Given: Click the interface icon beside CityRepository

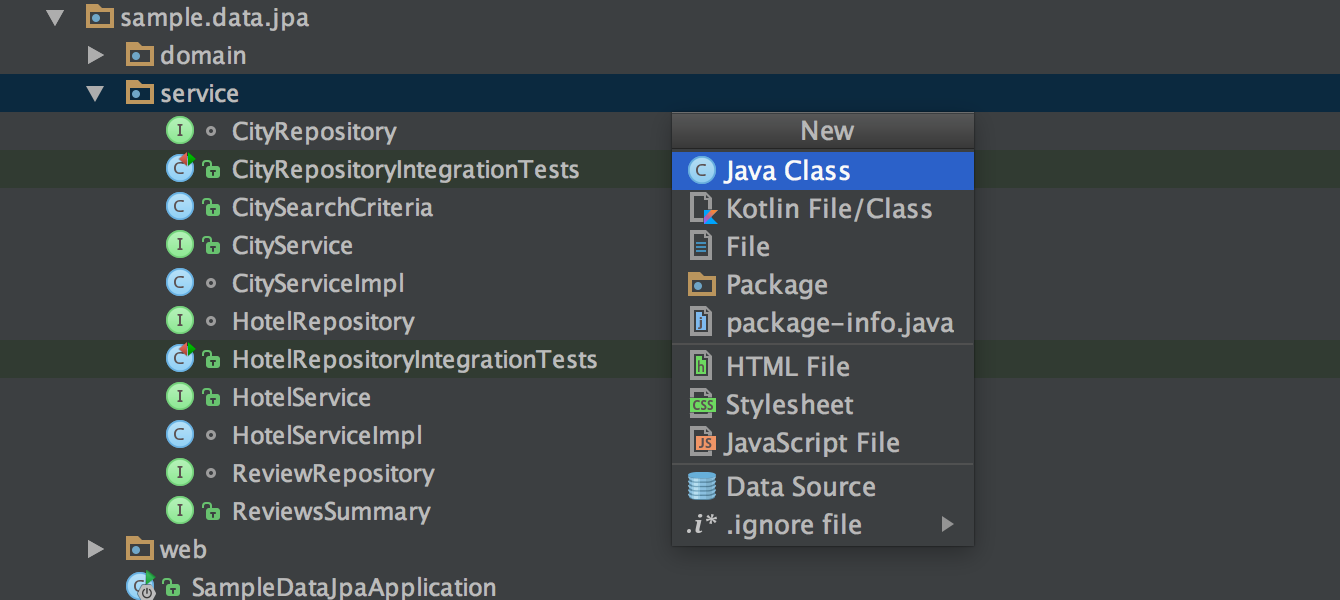Looking at the screenshot, I should [178, 130].
